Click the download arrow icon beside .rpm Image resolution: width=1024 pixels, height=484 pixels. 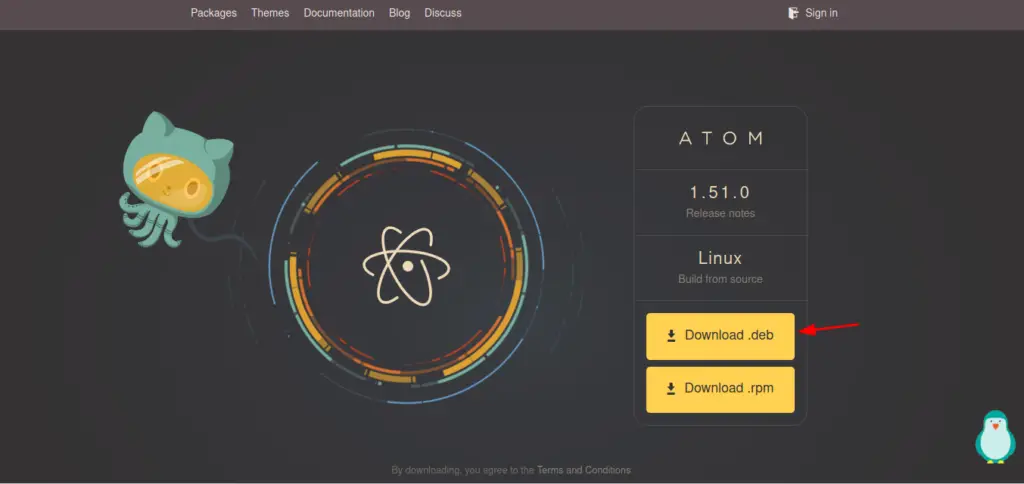(671, 389)
